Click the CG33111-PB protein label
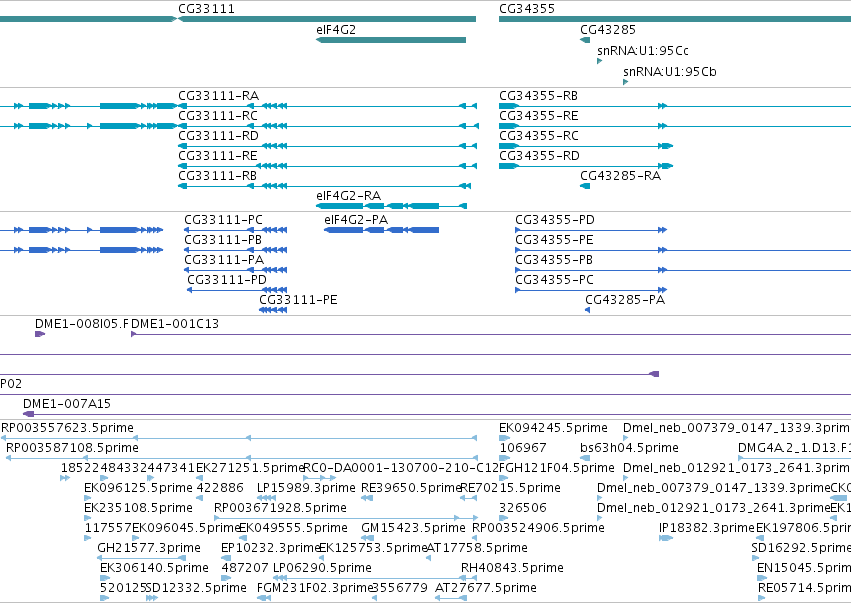 (x=223, y=240)
